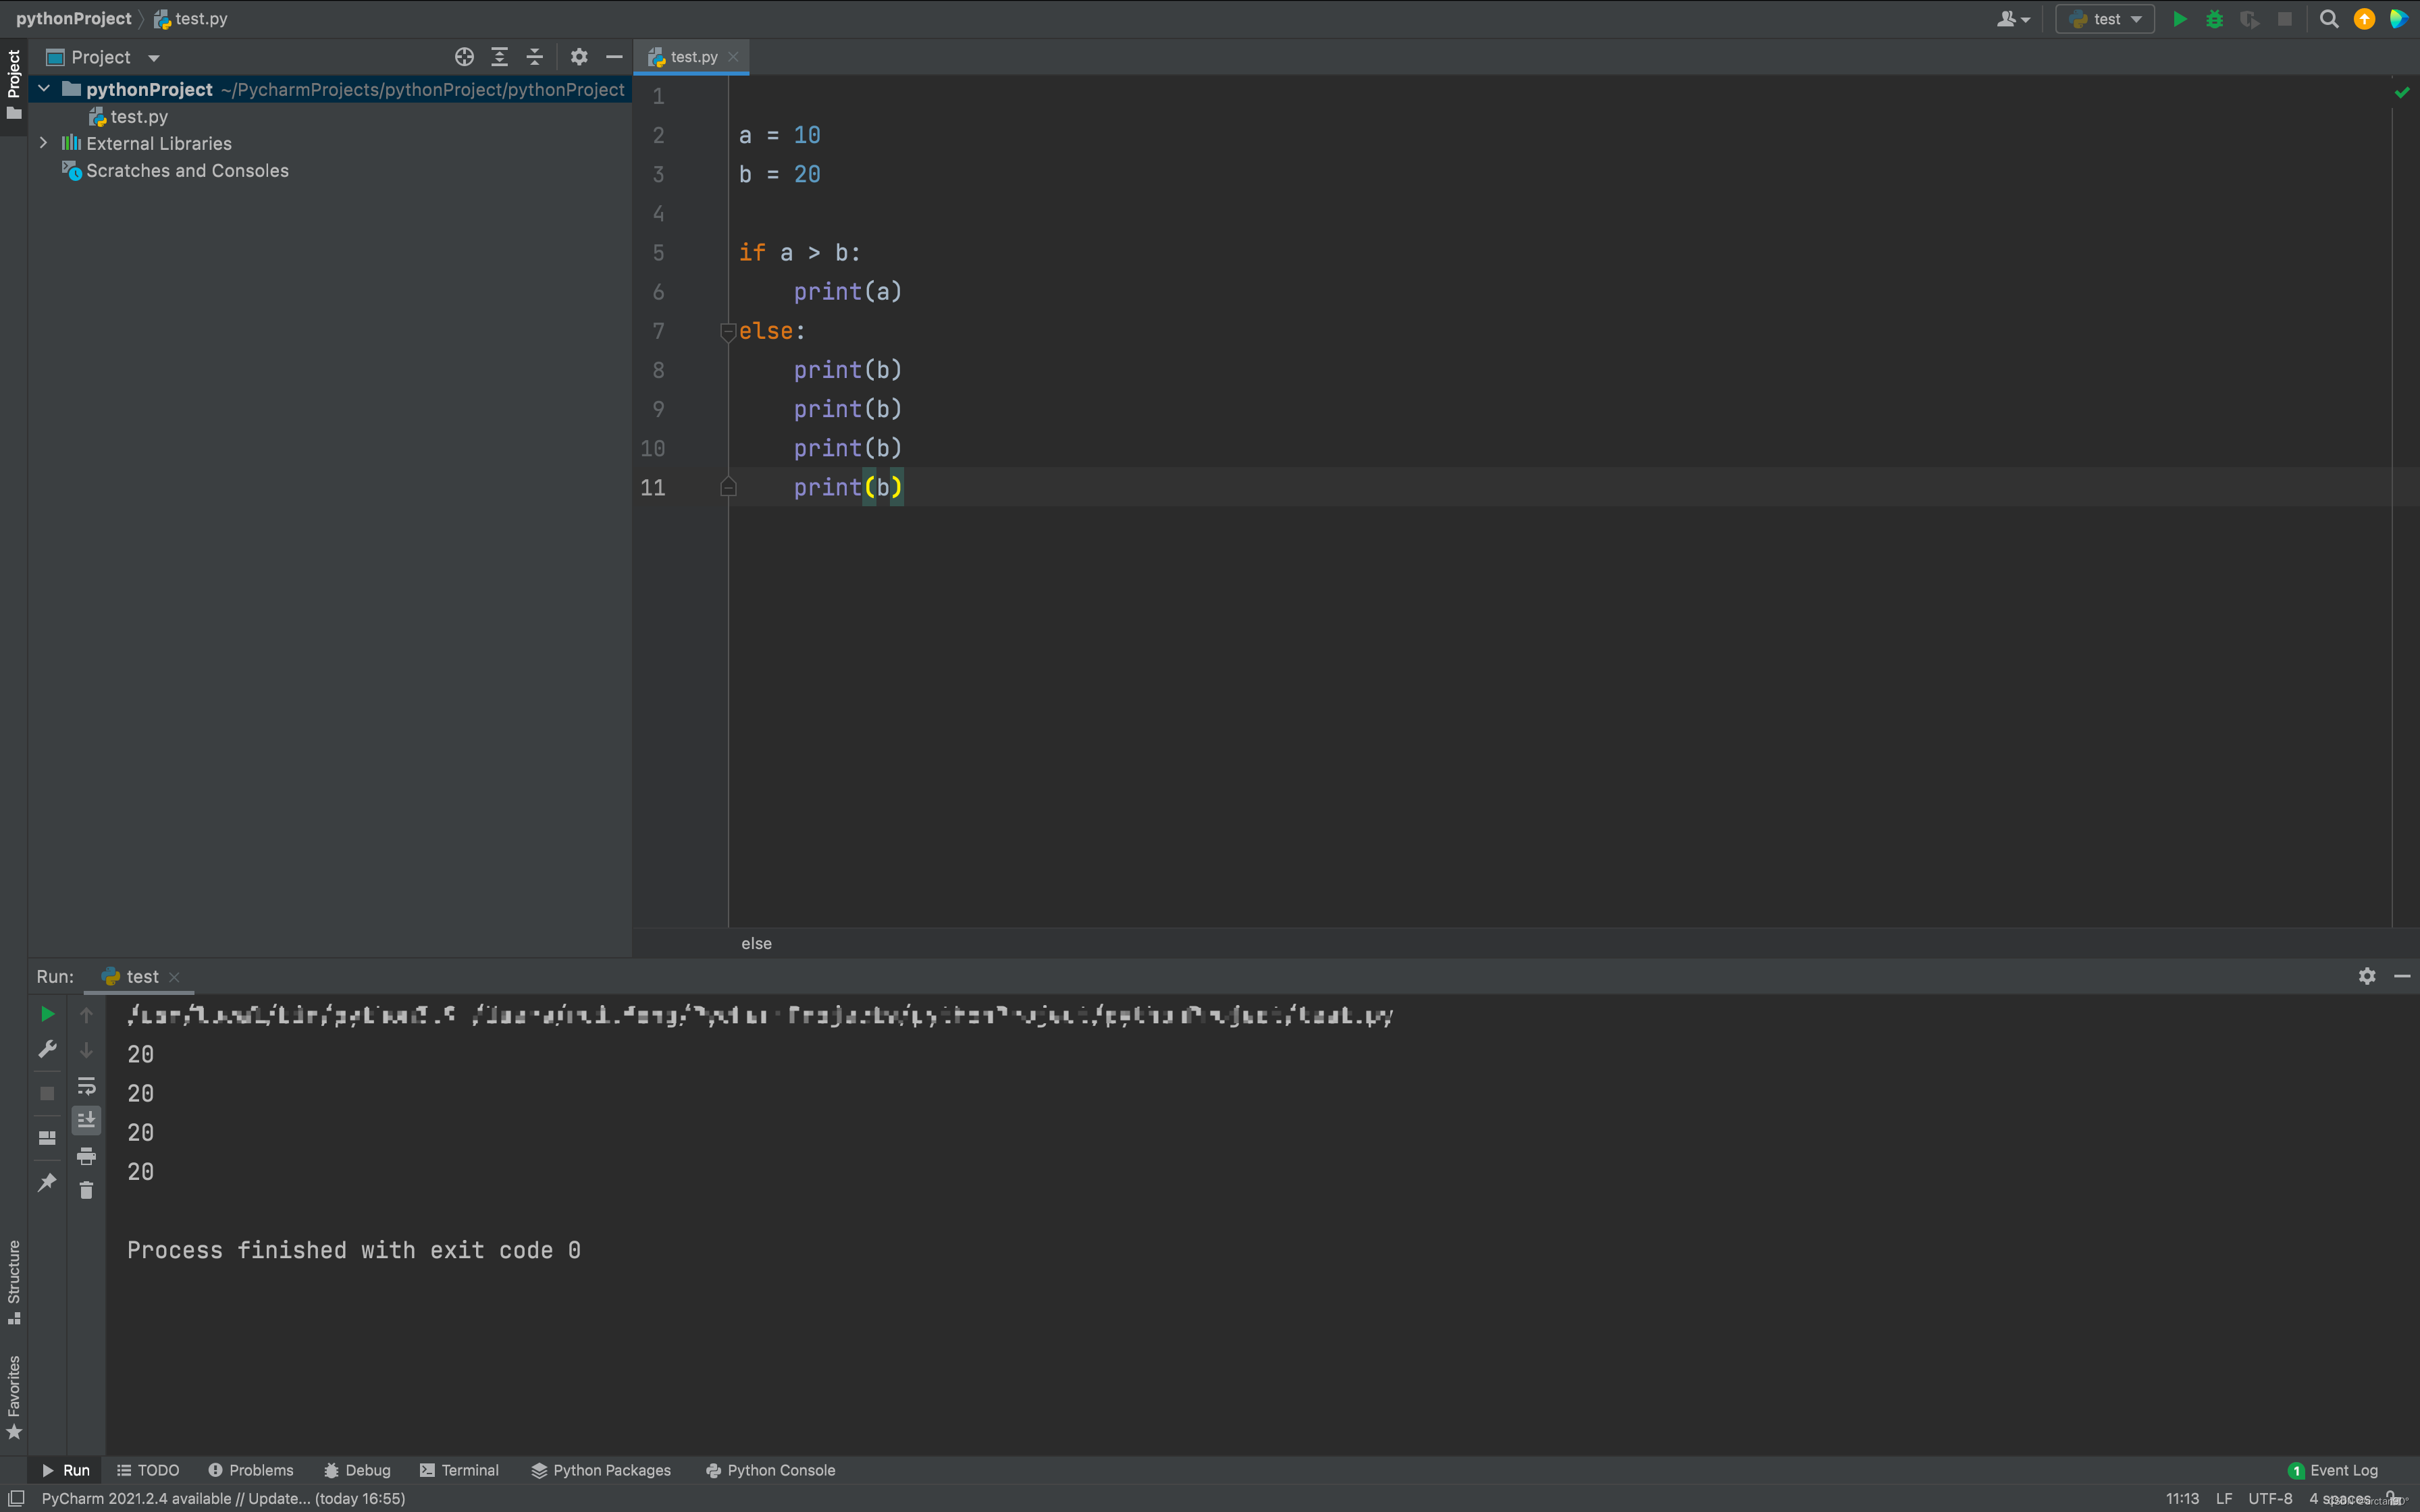Collapse the pythonProject tree node
Viewport: 2420px width, 1512px height.
(x=44, y=89)
